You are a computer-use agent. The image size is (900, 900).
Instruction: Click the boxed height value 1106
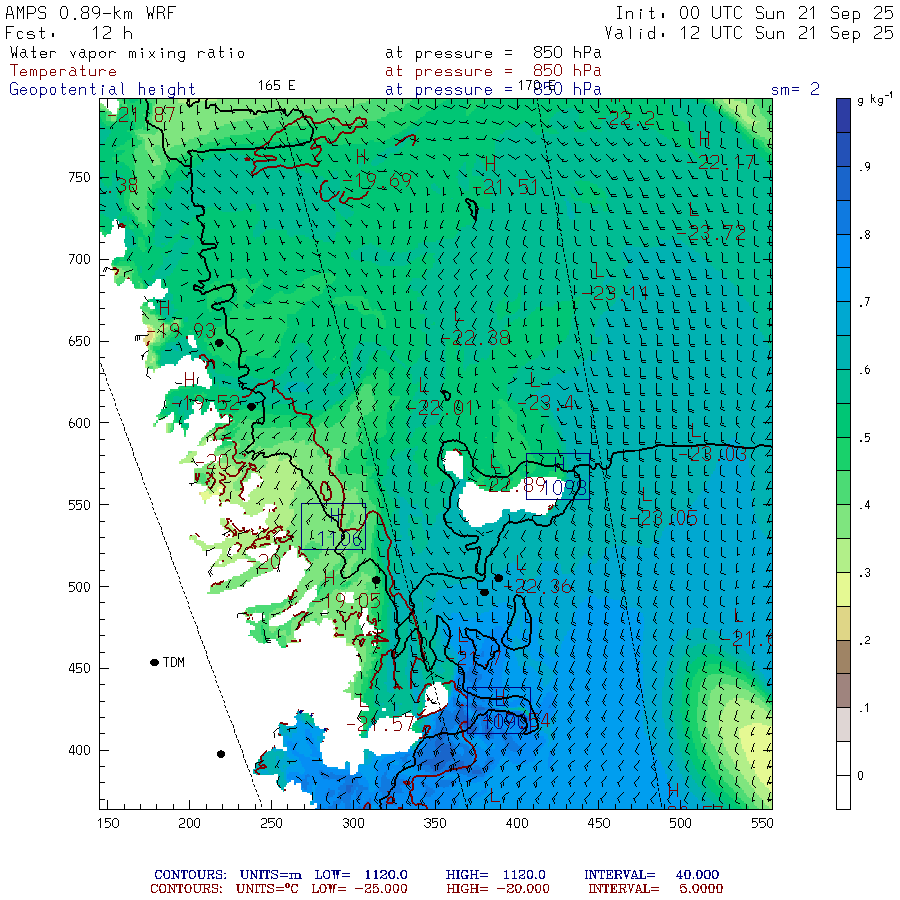(339, 538)
